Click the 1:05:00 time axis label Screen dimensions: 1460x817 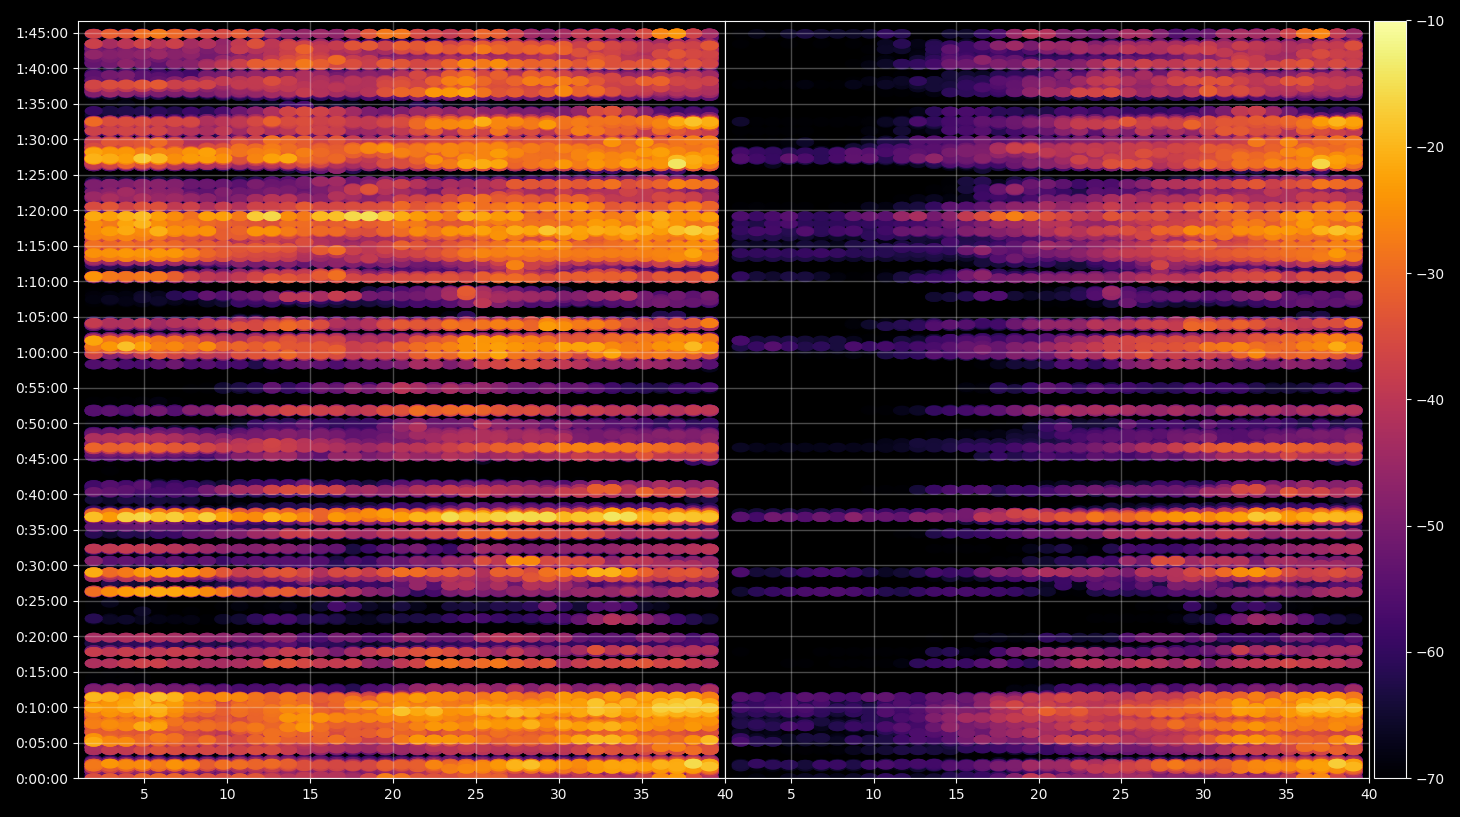pyautogui.click(x=42, y=317)
